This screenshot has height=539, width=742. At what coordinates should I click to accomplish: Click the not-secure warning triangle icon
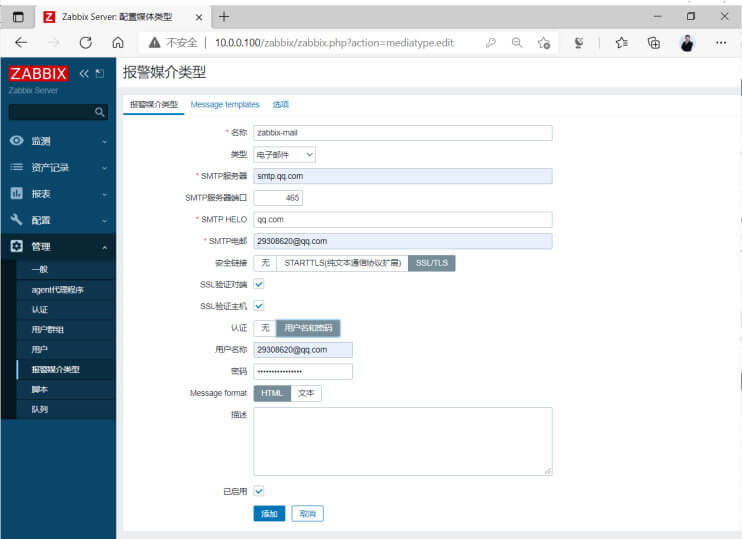pos(154,43)
